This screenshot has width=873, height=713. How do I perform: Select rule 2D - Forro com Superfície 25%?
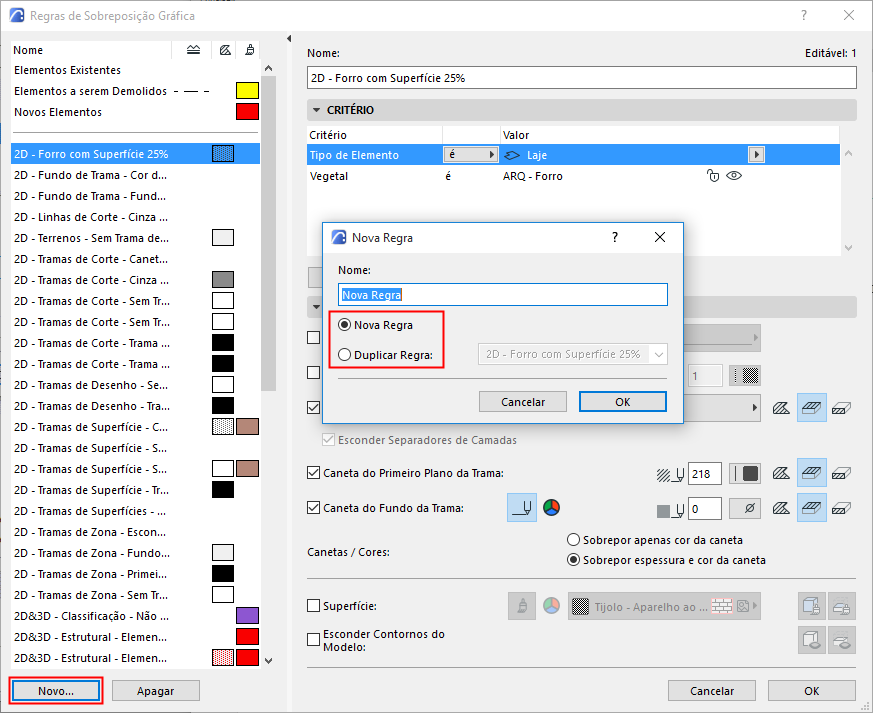pyautogui.click(x=135, y=154)
